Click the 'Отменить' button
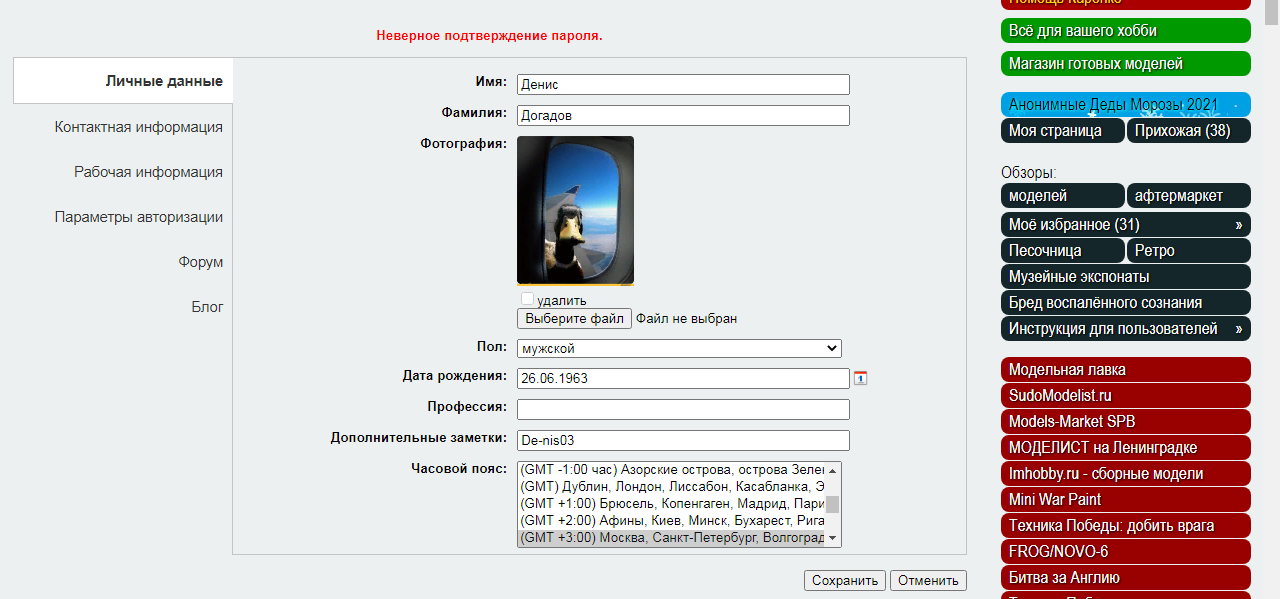Image resolution: width=1280 pixels, height=599 pixels. click(x=928, y=580)
